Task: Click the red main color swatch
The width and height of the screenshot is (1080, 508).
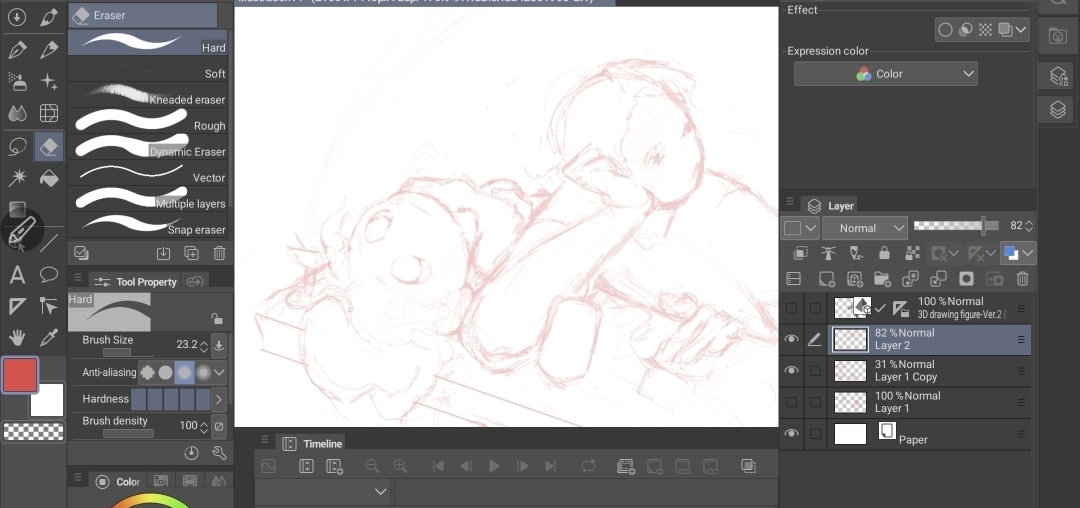Action: pyautogui.click(x=20, y=375)
